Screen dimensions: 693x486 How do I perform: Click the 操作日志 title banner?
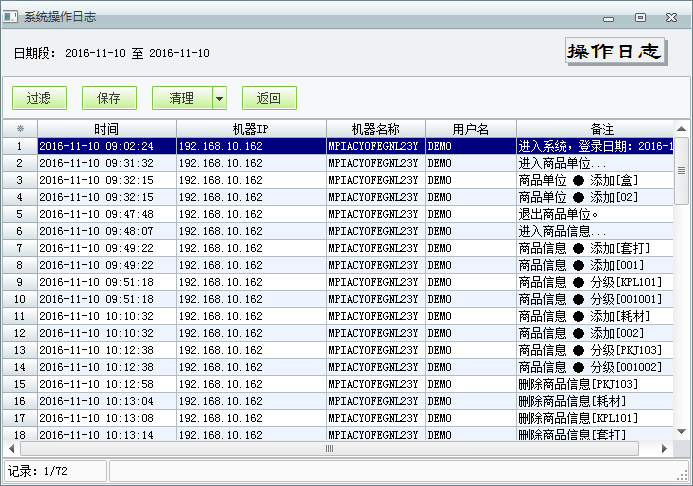(615, 52)
